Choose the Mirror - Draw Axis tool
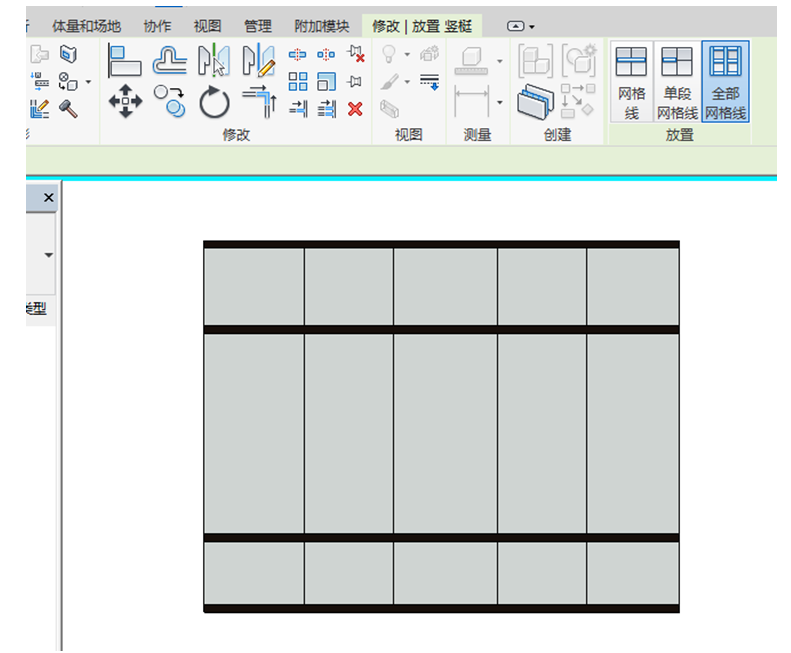 [258, 61]
